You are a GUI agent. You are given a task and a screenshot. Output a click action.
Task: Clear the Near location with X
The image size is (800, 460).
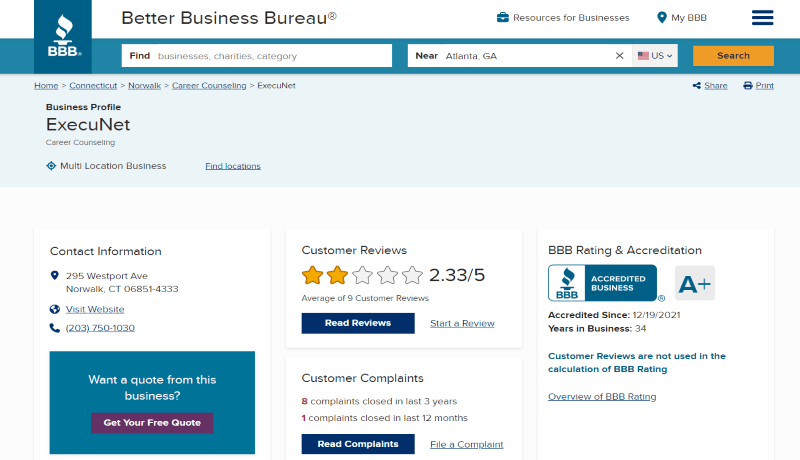pos(619,56)
